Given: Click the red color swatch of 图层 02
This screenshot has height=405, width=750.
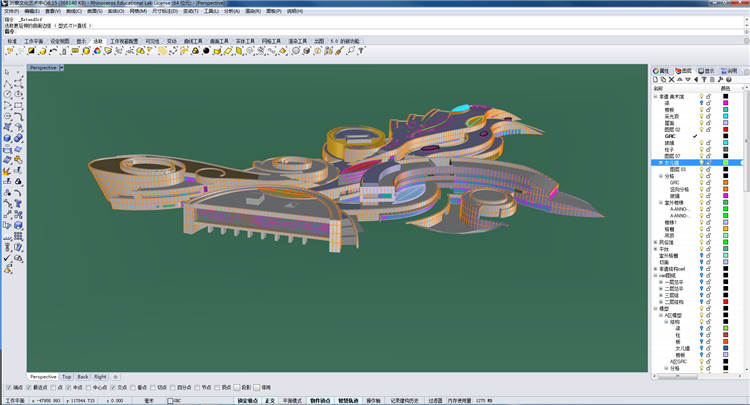Looking at the screenshot, I should [726, 130].
